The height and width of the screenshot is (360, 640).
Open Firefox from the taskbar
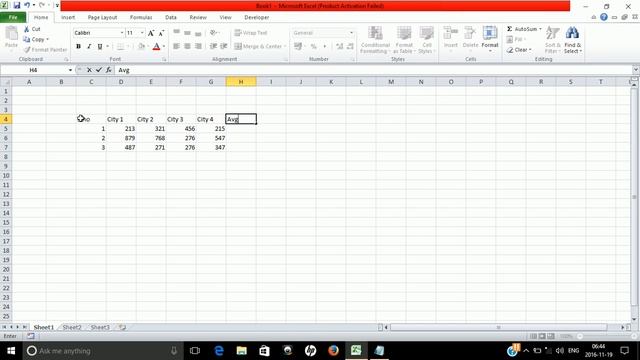tap(333, 351)
